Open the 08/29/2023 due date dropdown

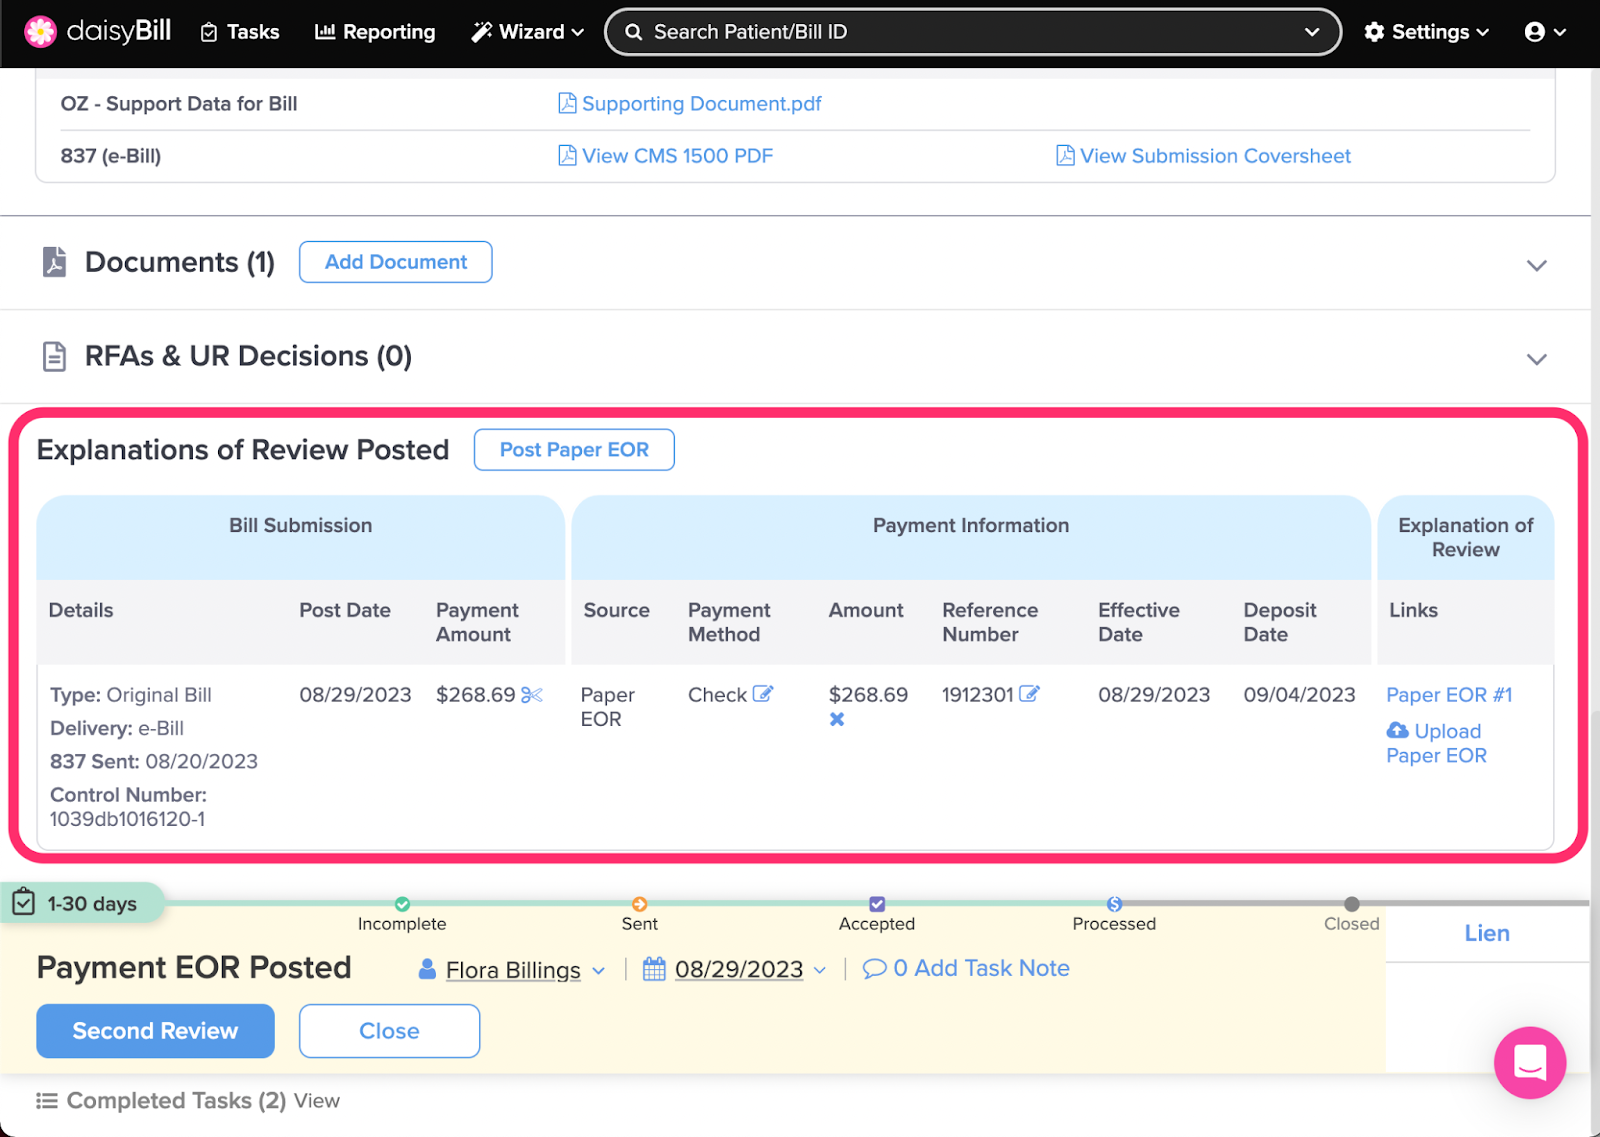[x=738, y=970]
